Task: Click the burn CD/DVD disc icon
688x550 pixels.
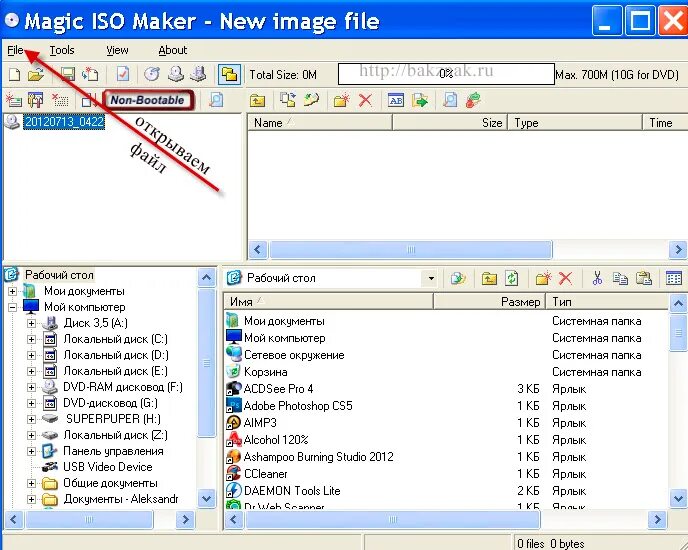Action: coord(152,74)
